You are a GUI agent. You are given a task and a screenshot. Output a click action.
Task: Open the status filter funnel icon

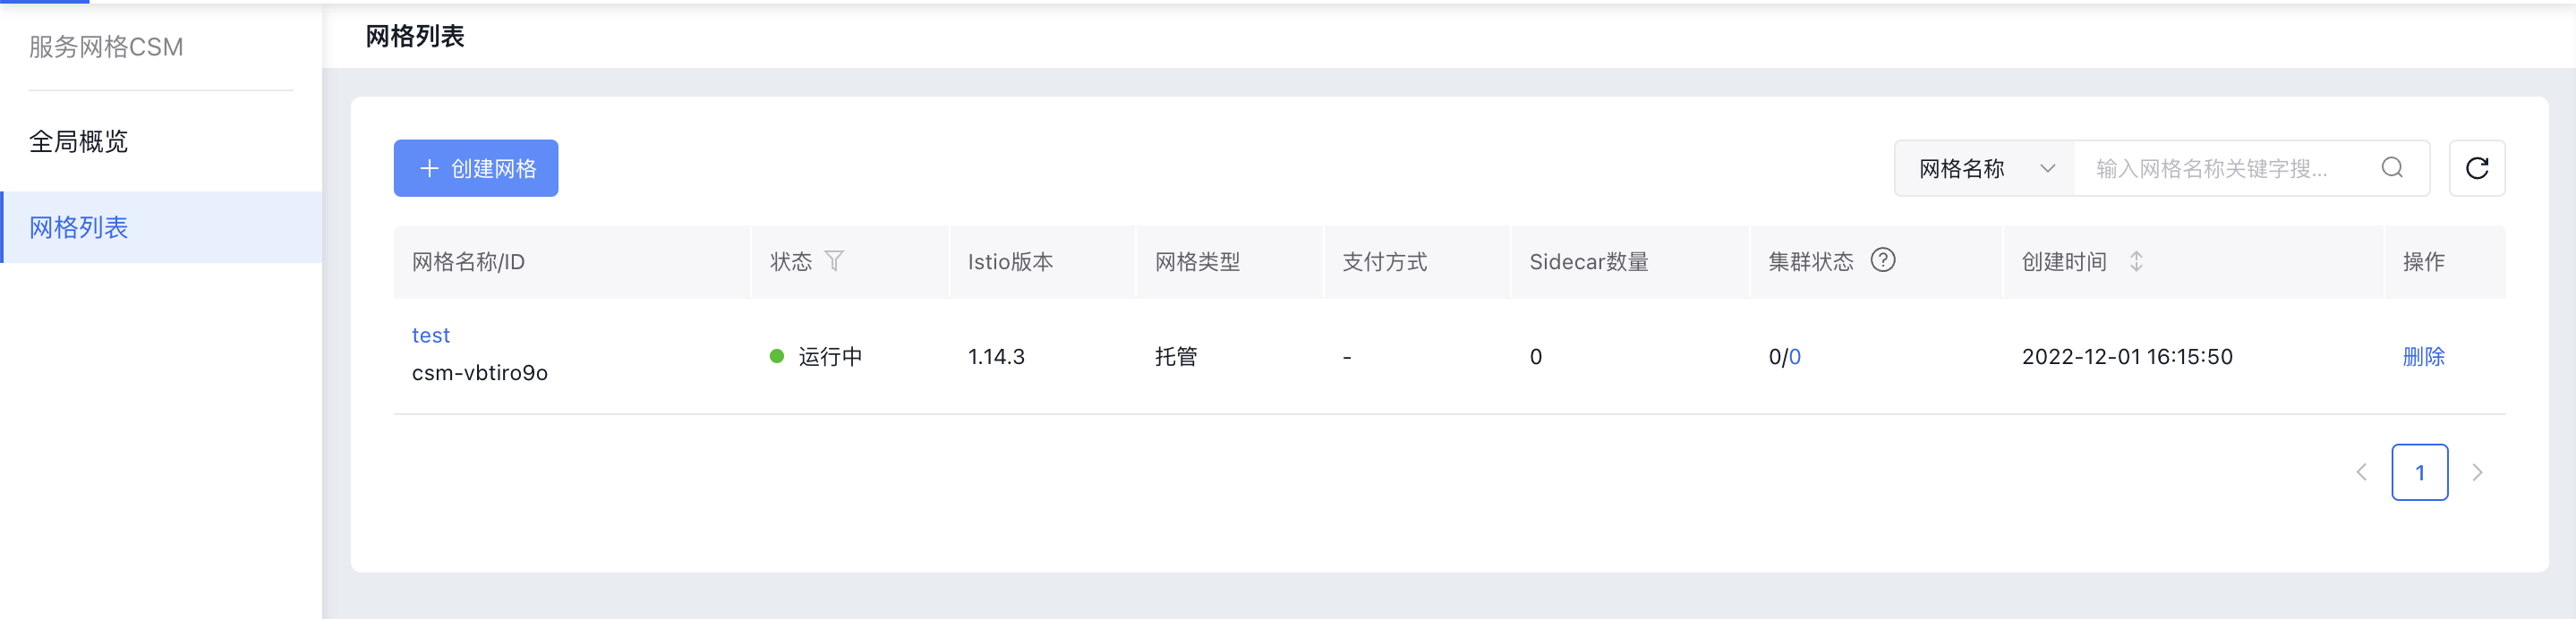click(x=834, y=261)
